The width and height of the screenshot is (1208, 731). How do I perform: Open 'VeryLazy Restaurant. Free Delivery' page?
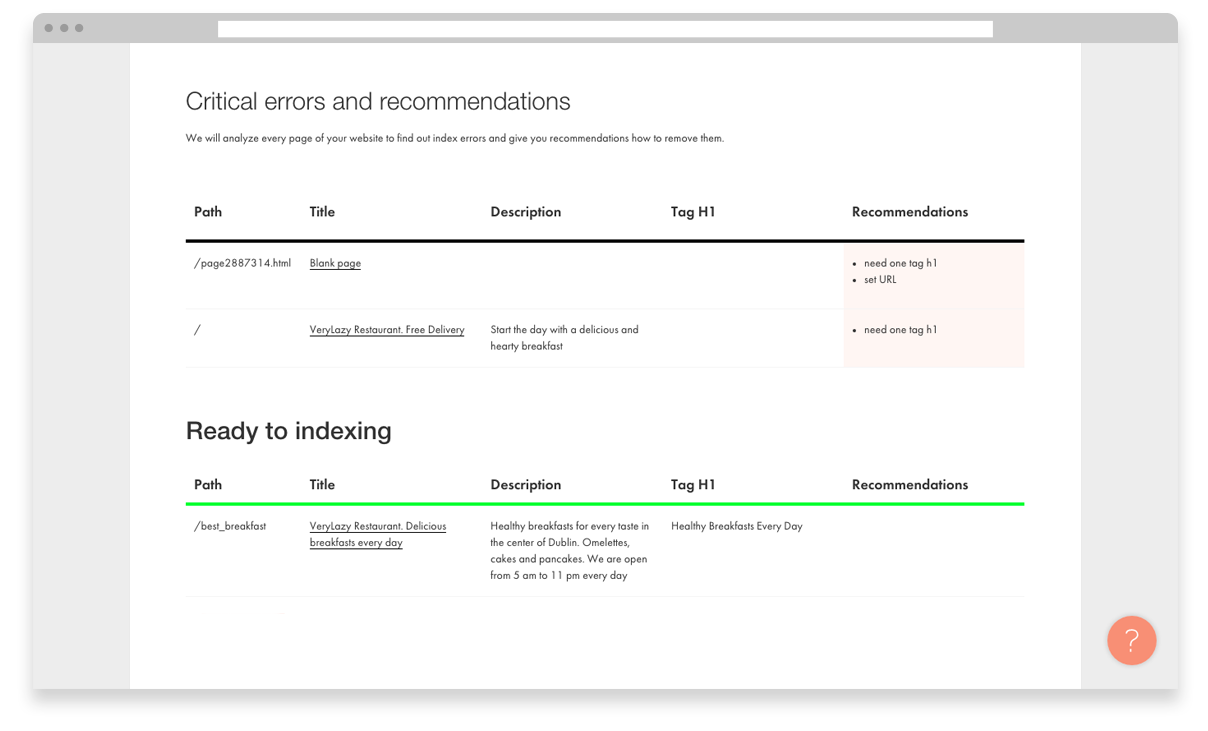(x=387, y=329)
